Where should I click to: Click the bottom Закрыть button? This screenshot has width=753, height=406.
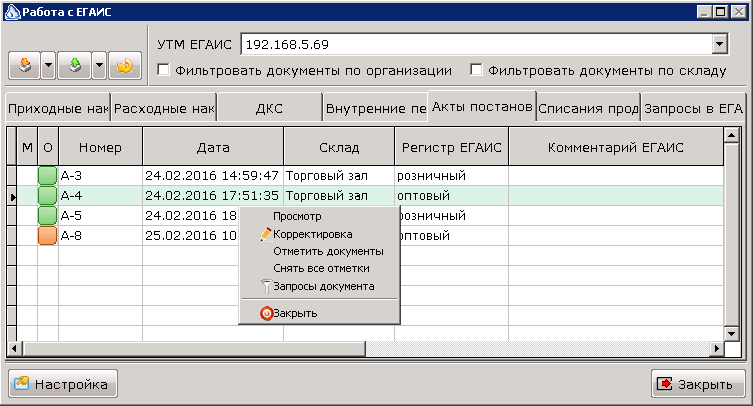(698, 384)
